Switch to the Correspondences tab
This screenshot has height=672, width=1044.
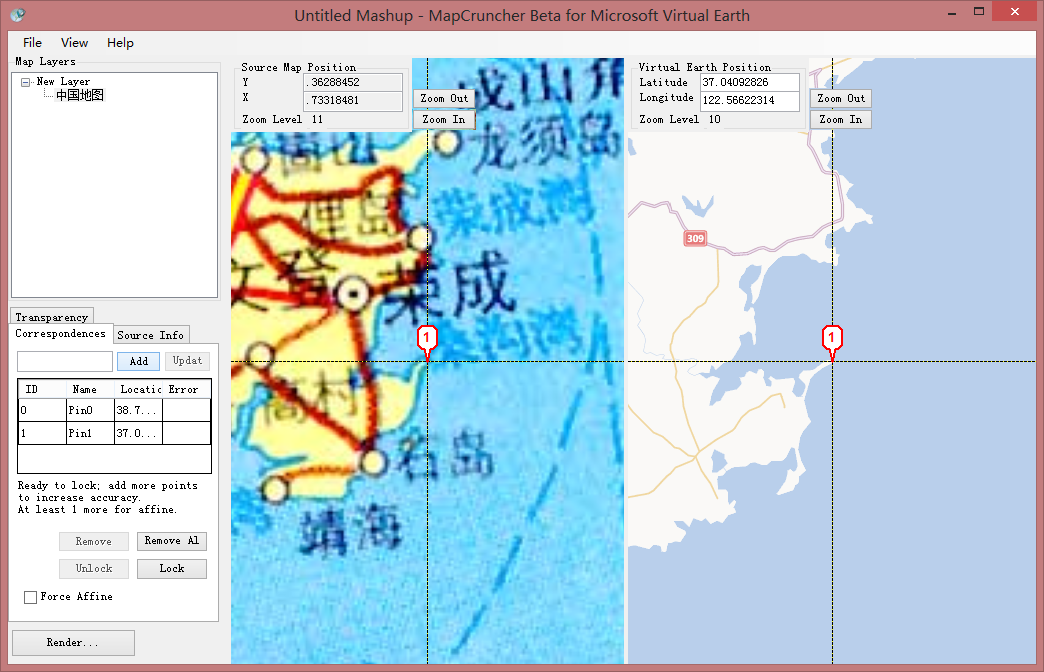pos(61,334)
